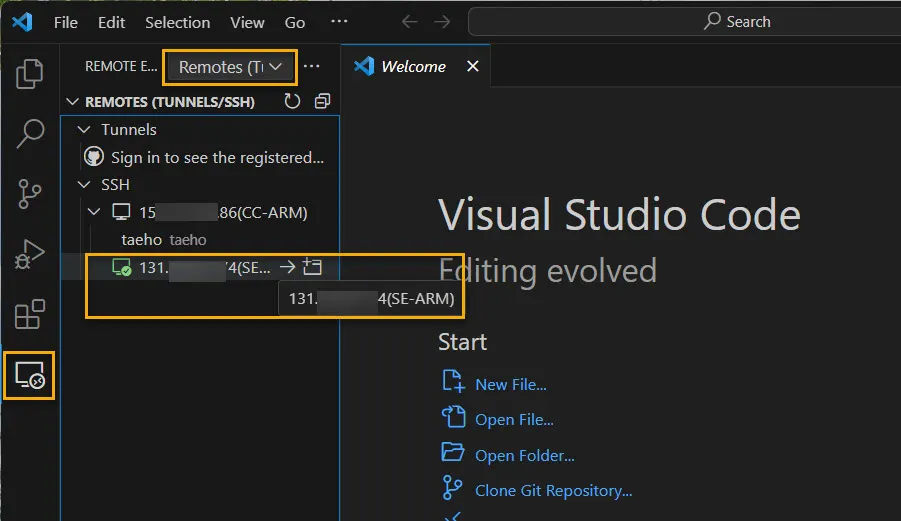Collapse all in Remotes panel
This screenshot has height=521, width=901.
pyautogui.click(x=322, y=102)
